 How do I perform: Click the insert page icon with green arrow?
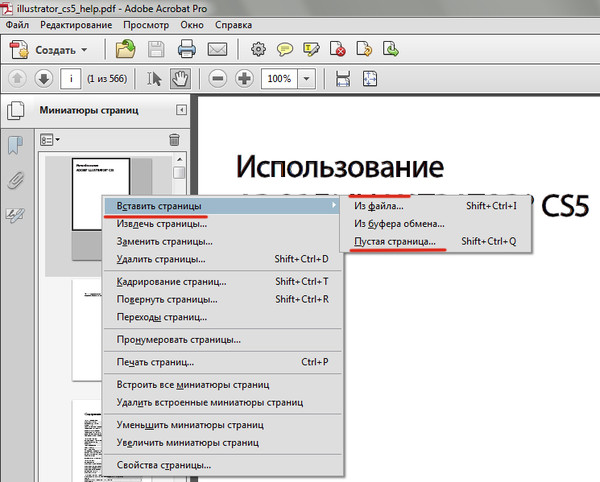click(x=391, y=49)
